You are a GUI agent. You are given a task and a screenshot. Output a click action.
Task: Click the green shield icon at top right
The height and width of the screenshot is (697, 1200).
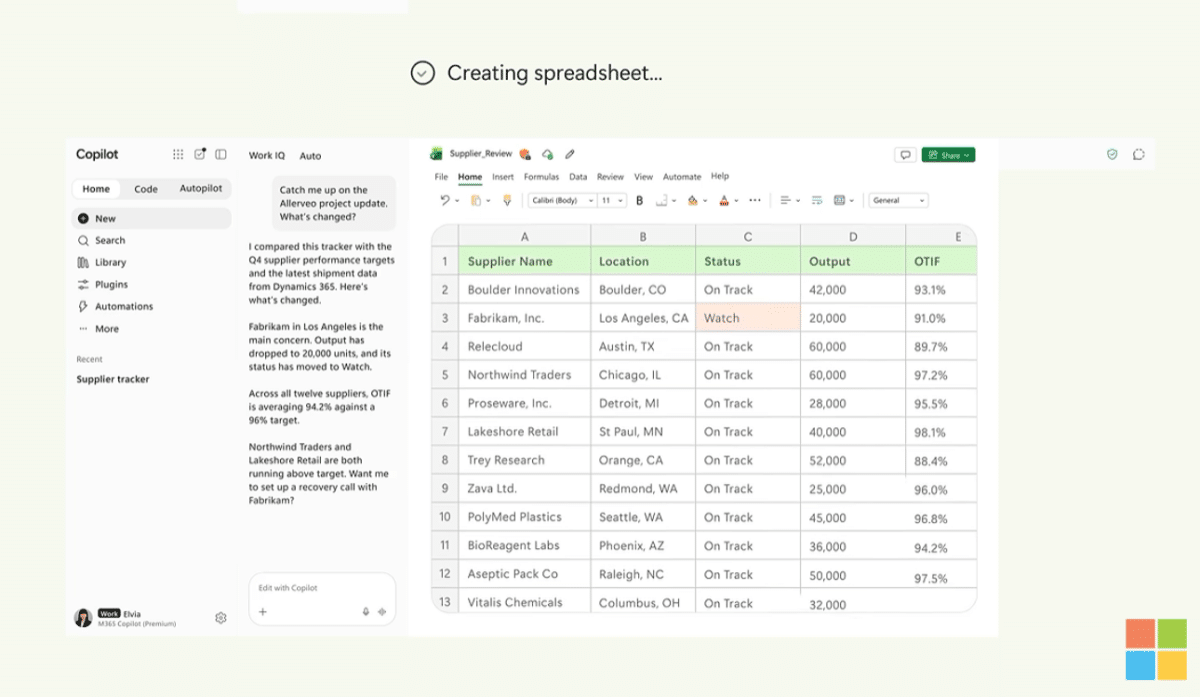point(1112,154)
